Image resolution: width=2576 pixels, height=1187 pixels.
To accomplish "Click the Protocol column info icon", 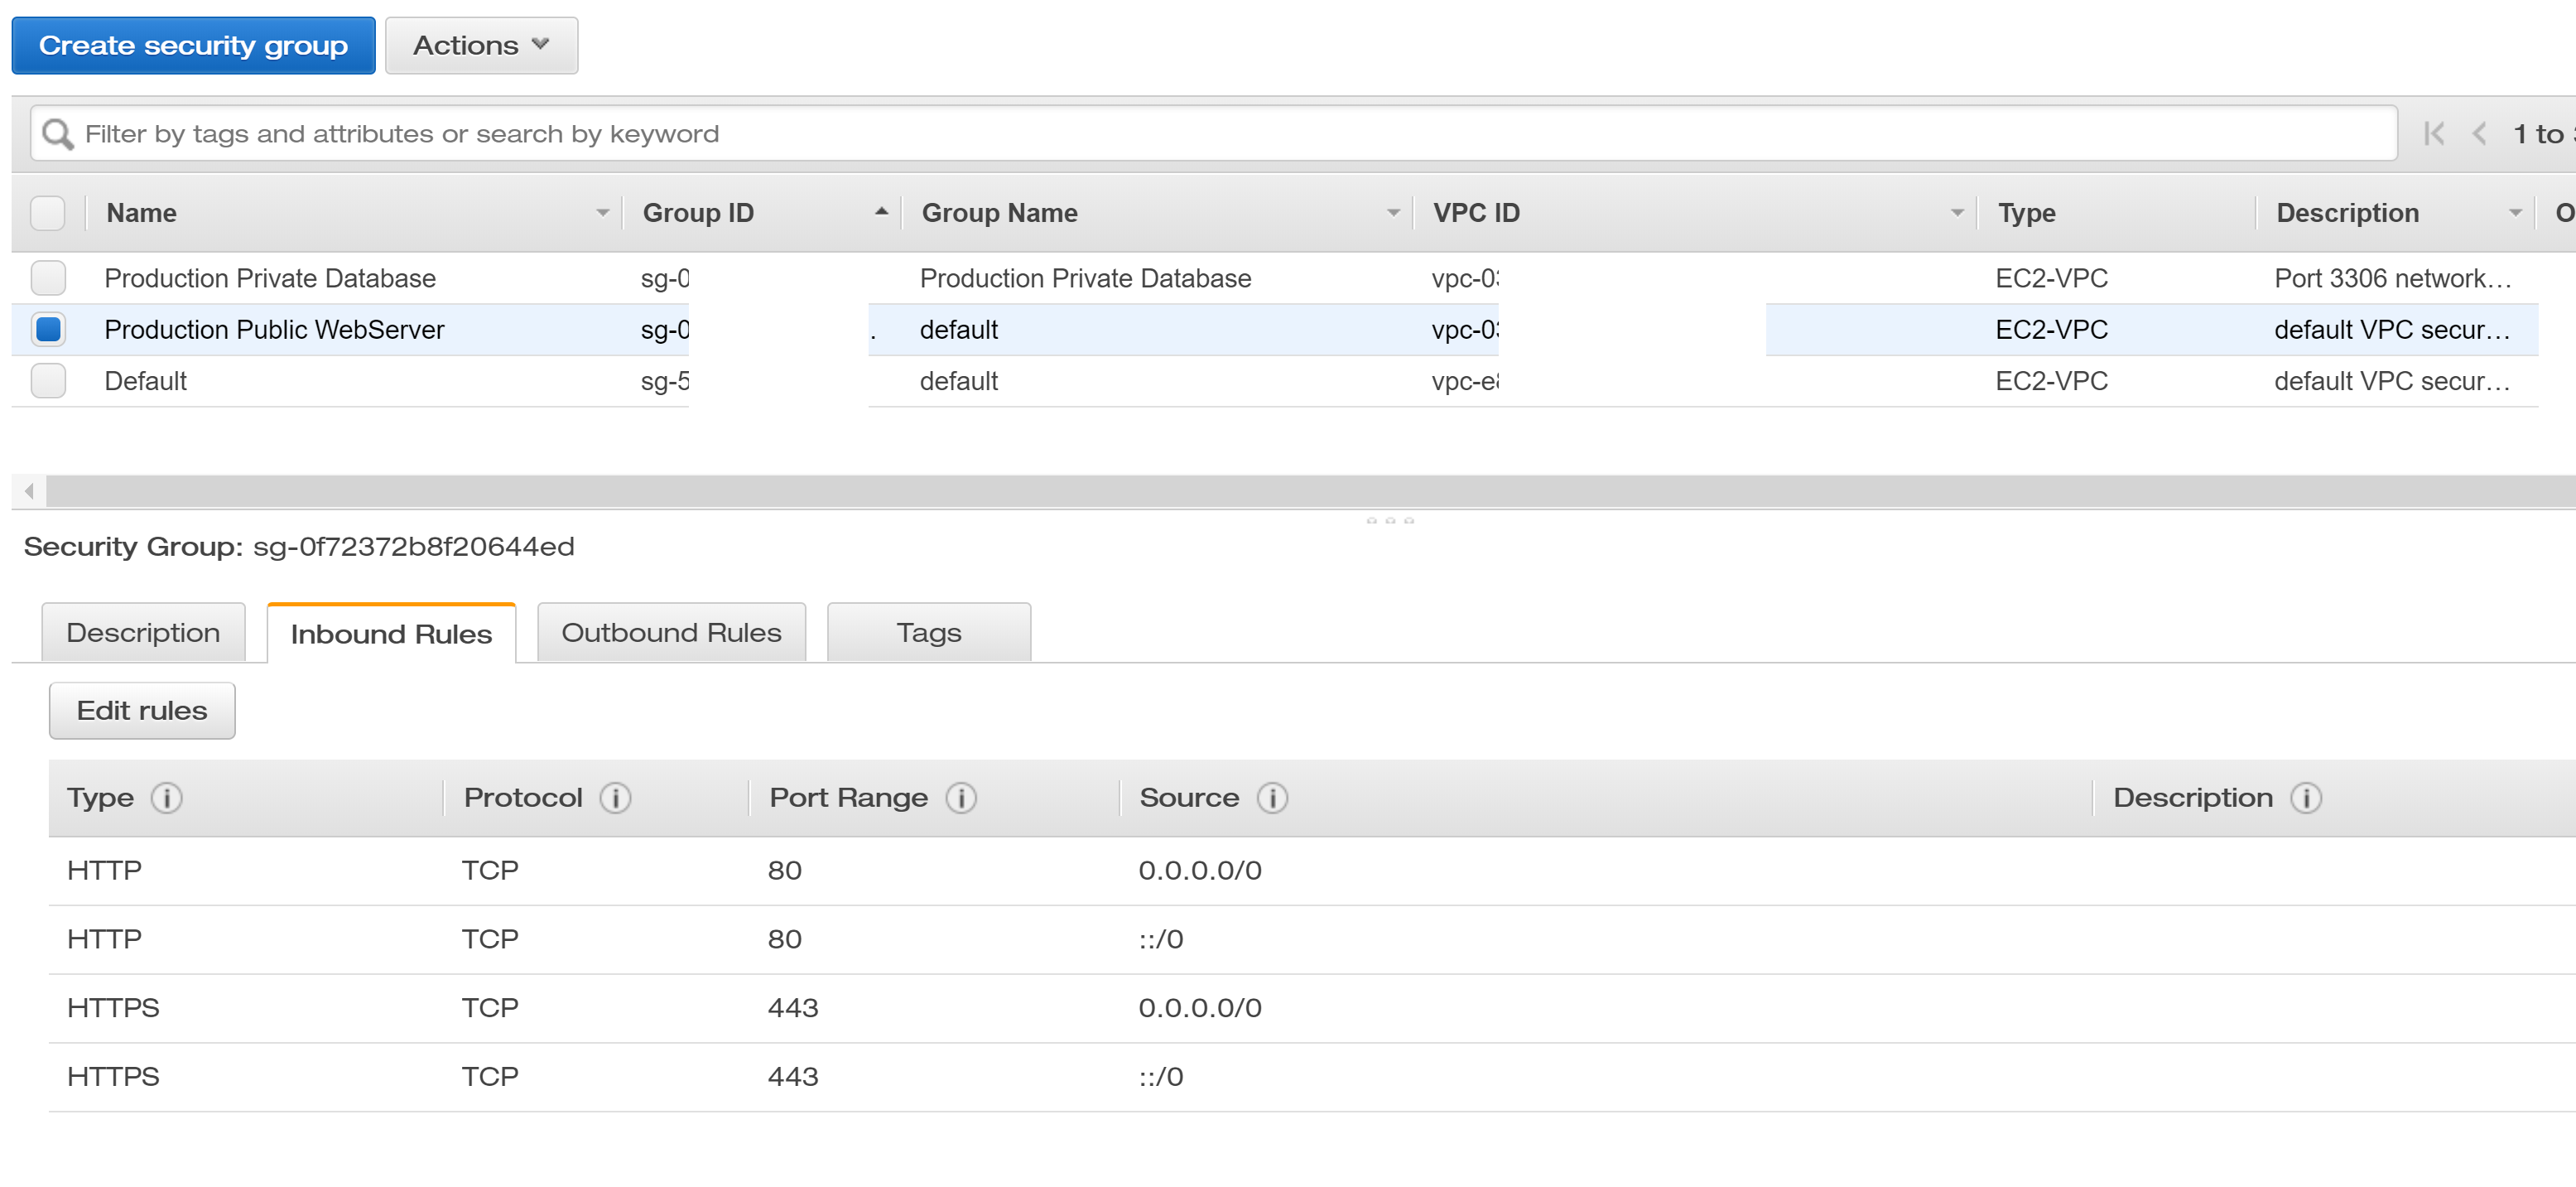I will tap(615, 798).
